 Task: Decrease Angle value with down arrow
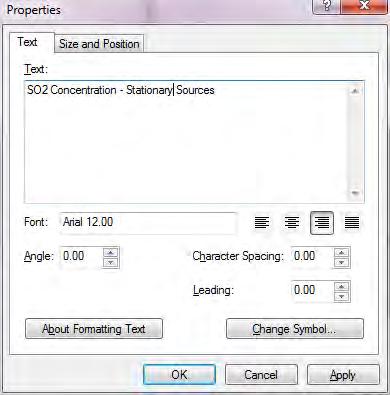pos(111,263)
